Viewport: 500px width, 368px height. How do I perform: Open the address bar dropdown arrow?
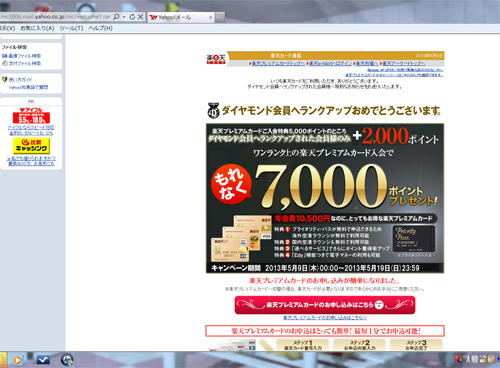(x=124, y=17)
